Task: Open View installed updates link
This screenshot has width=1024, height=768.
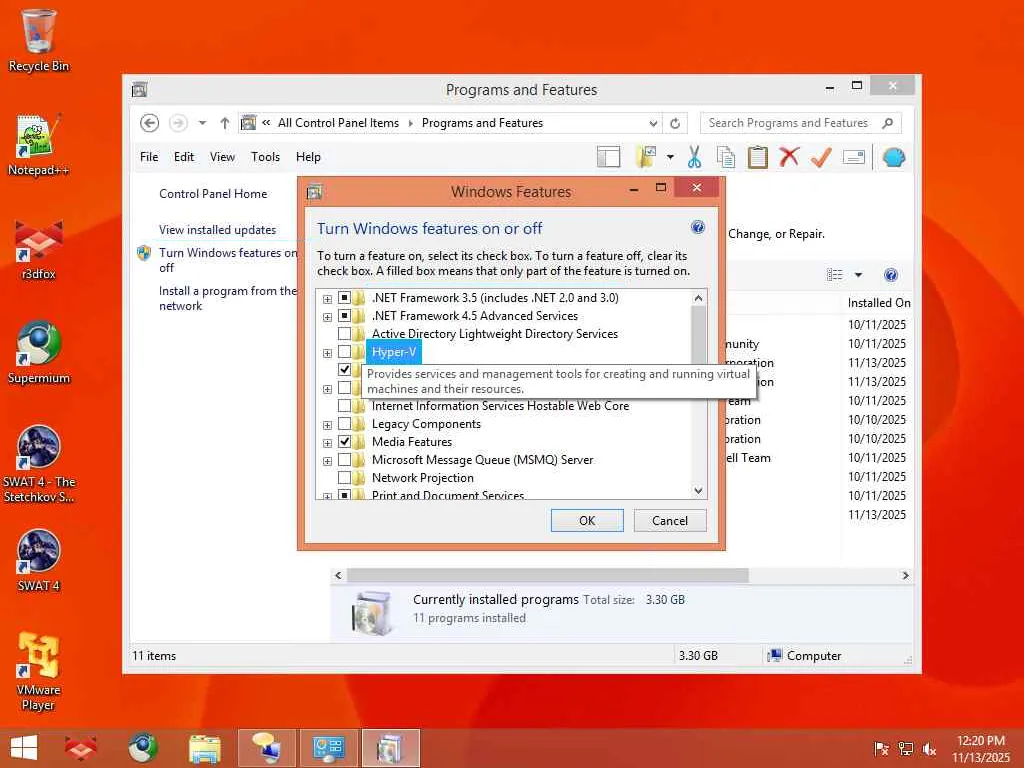Action: [x=217, y=230]
